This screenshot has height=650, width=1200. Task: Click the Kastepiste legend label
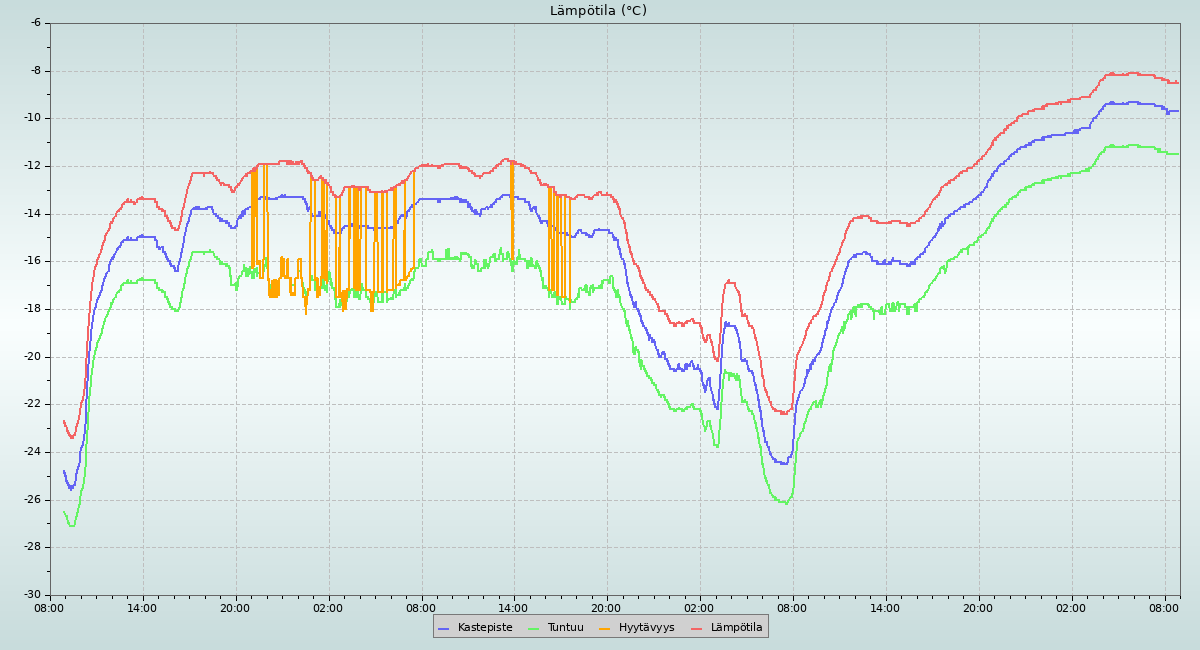pos(485,627)
